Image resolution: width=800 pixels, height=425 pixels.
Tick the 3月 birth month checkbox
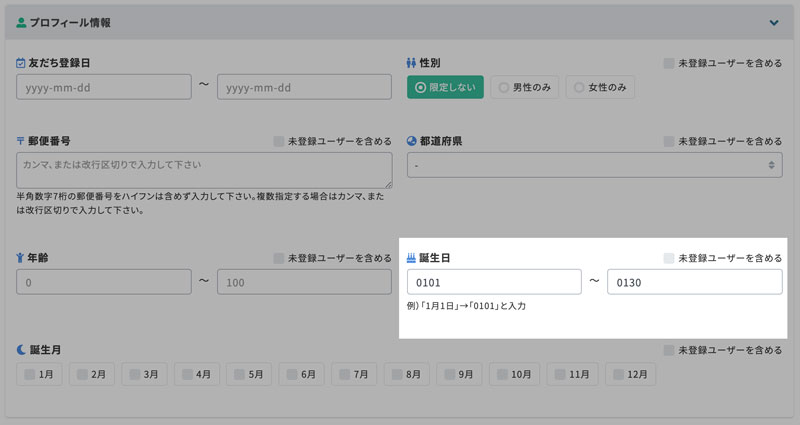(135, 374)
